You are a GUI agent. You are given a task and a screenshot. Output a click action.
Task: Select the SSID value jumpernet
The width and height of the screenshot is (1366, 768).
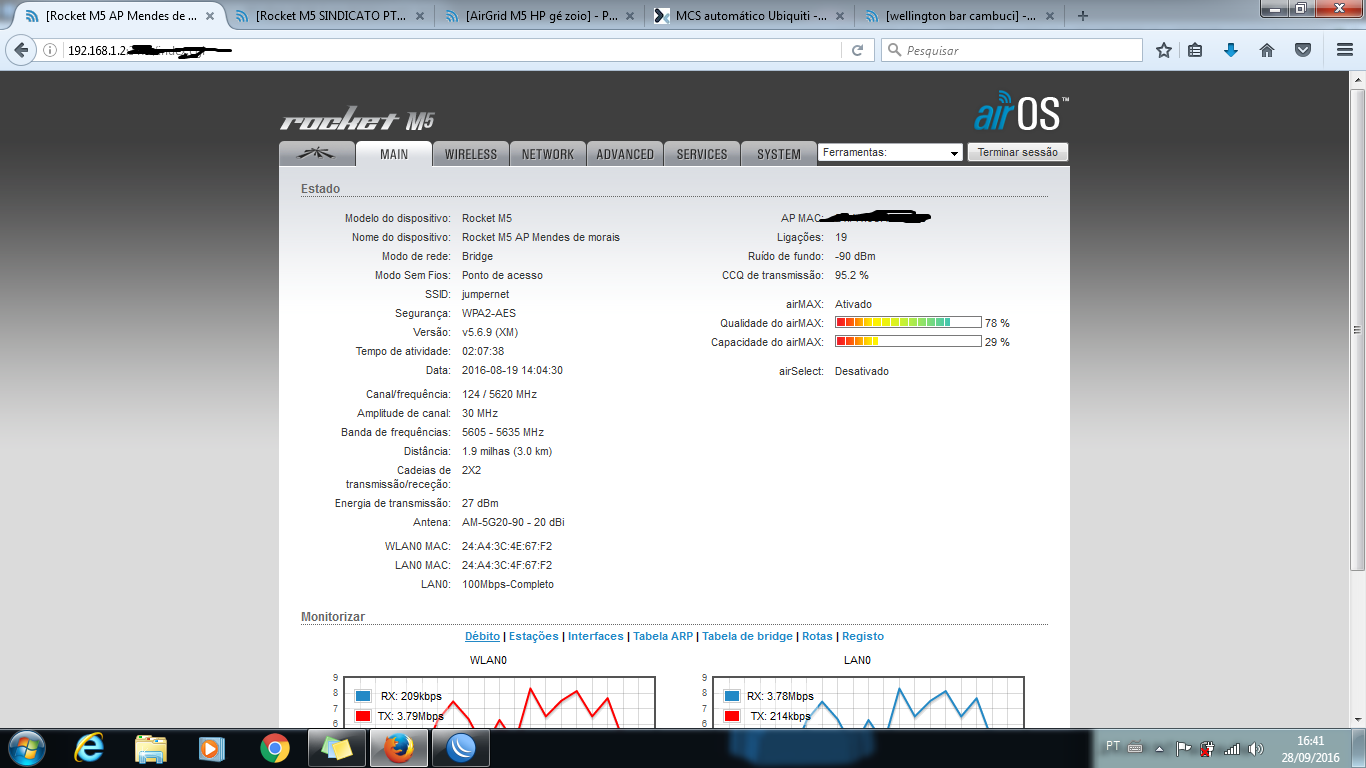[485, 294]
